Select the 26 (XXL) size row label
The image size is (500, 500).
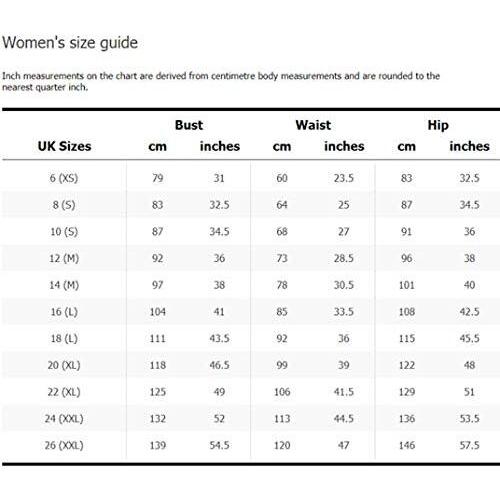coord(64,445)
